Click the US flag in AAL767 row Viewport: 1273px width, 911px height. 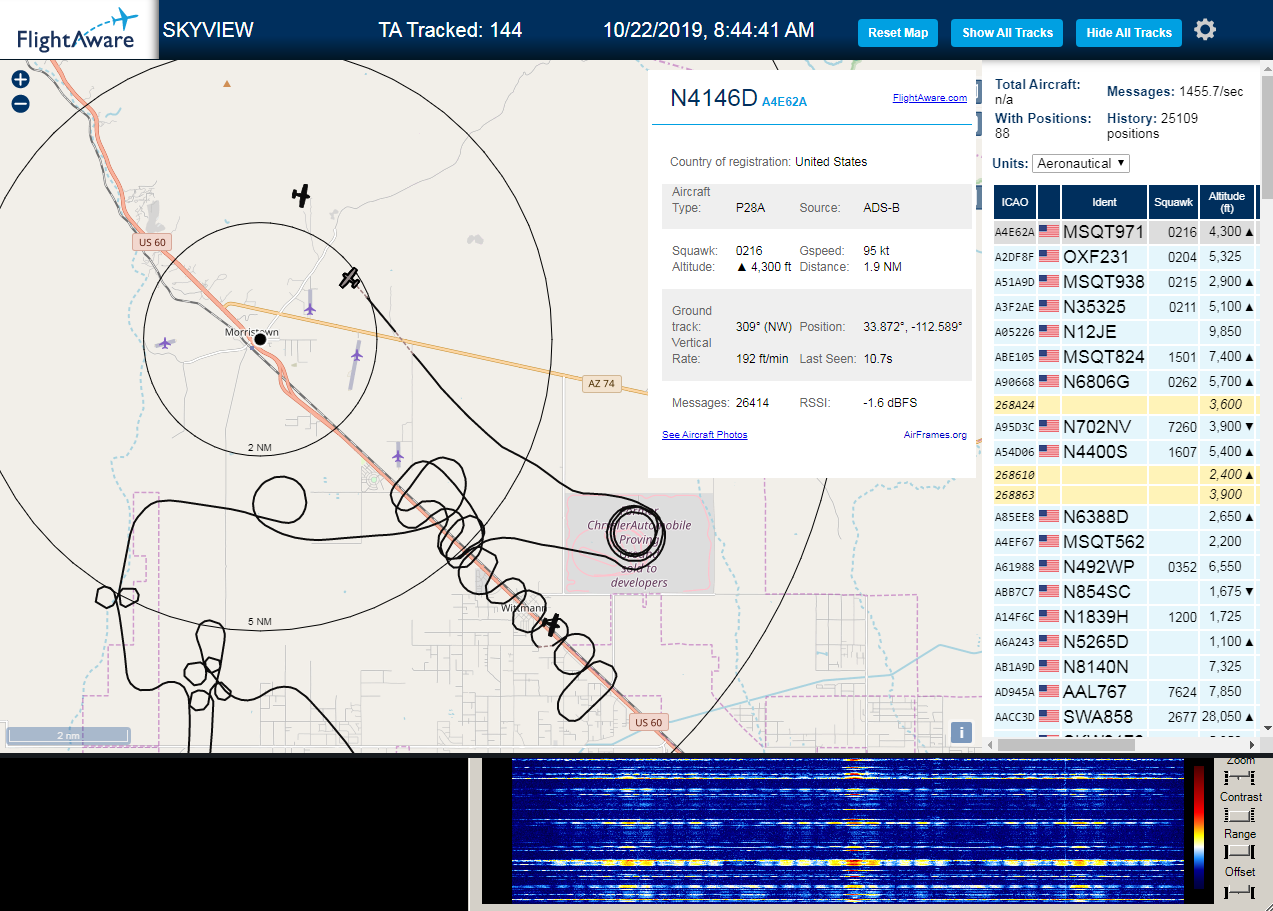coord(1049,692)
